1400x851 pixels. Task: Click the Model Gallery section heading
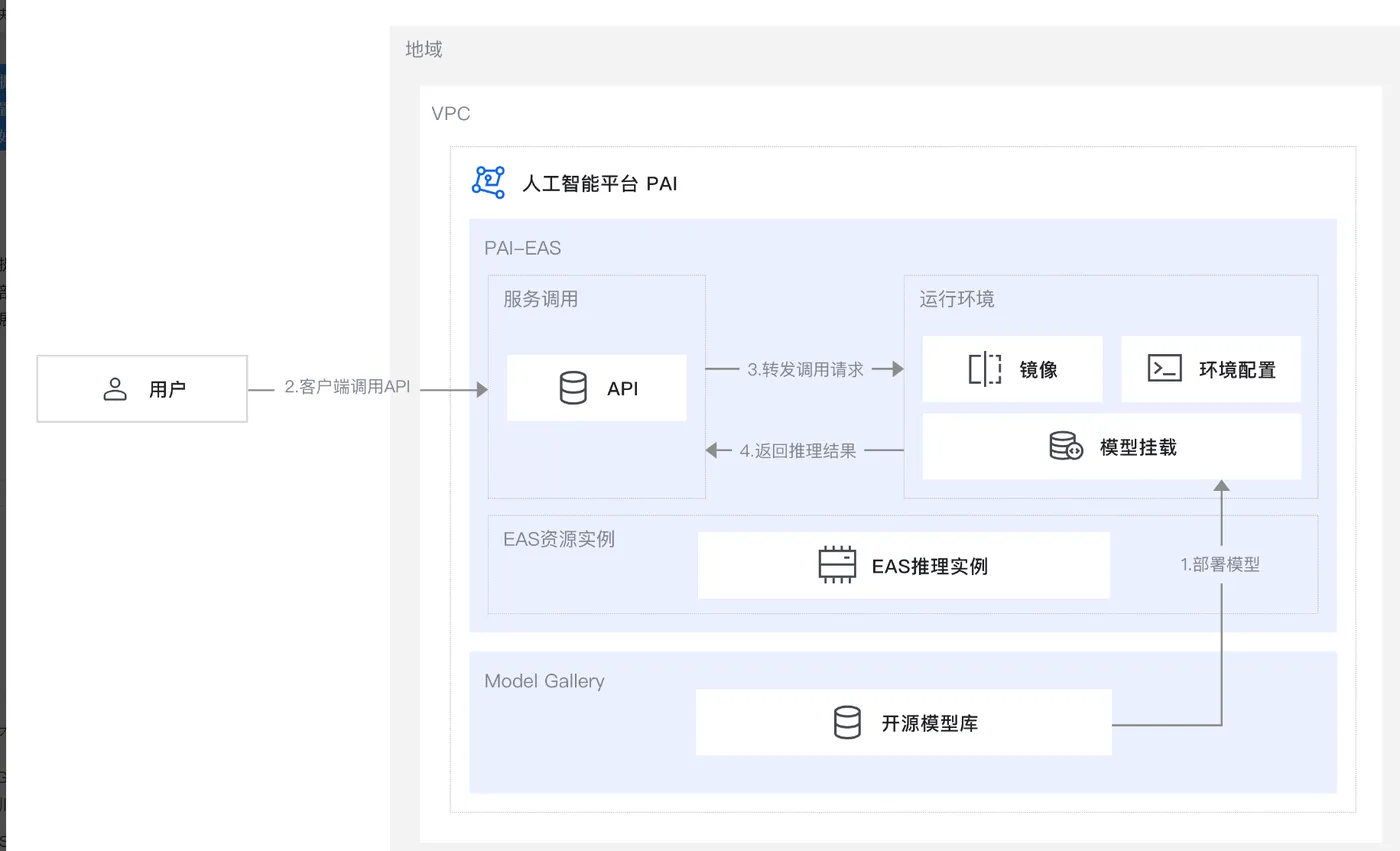(544, 681)
